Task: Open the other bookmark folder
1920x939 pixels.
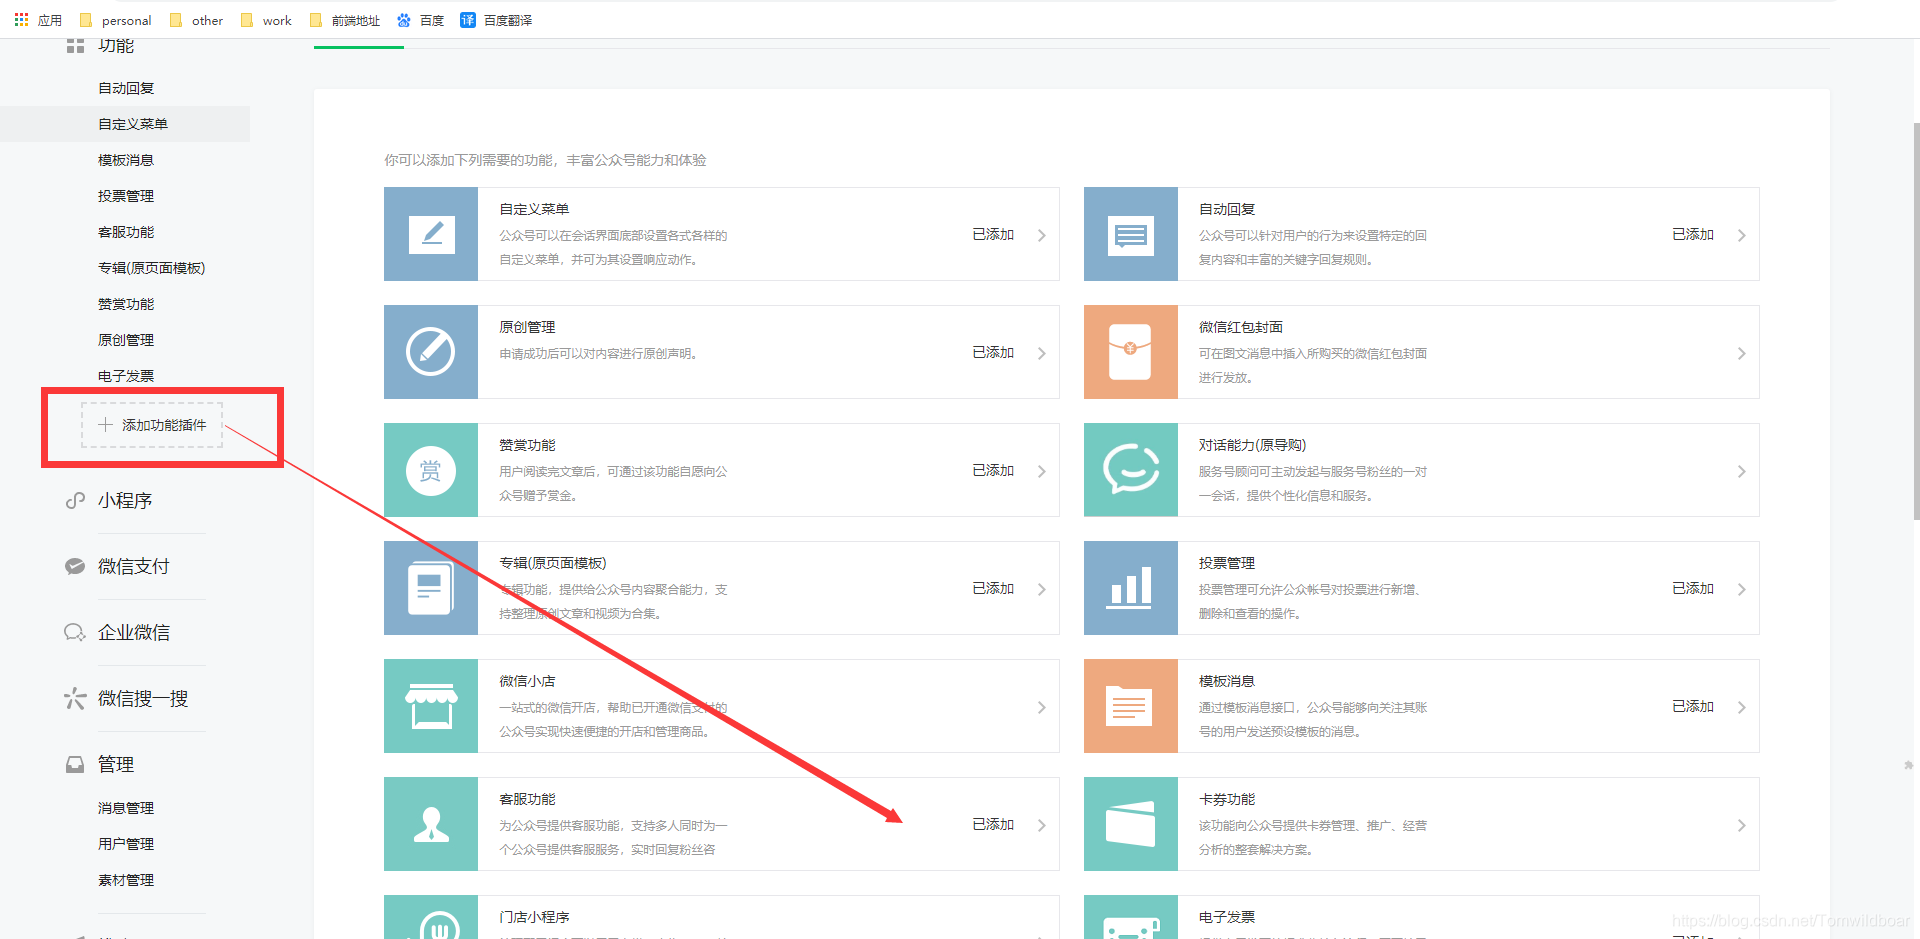Action: point(196,20)
